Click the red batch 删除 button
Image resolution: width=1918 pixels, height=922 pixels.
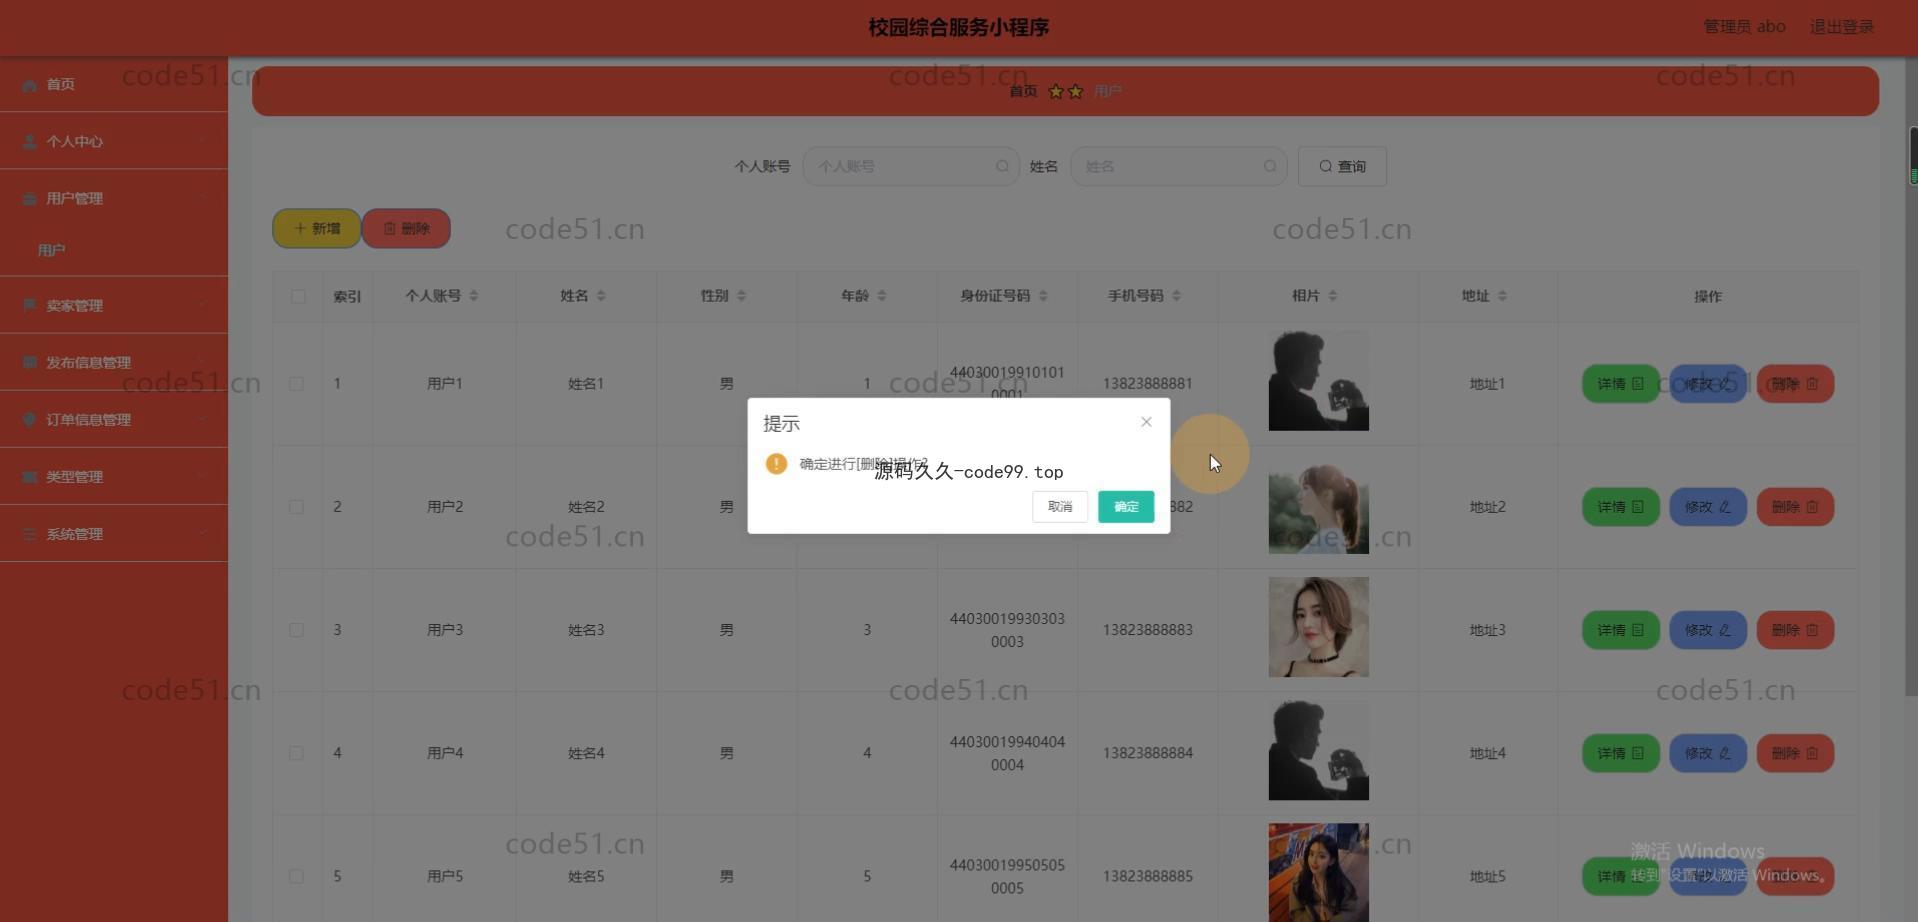(406, 228)
